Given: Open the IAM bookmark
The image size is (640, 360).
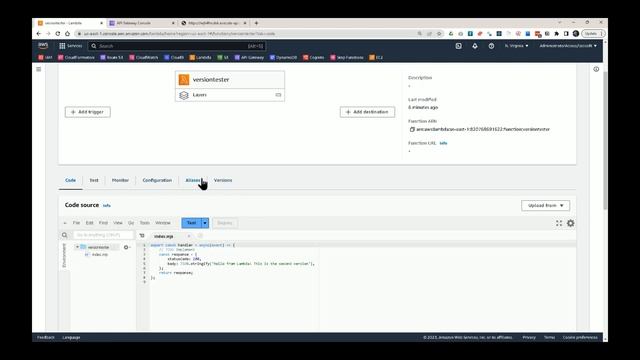Looking at the screenshot, I should coord(45,58).
